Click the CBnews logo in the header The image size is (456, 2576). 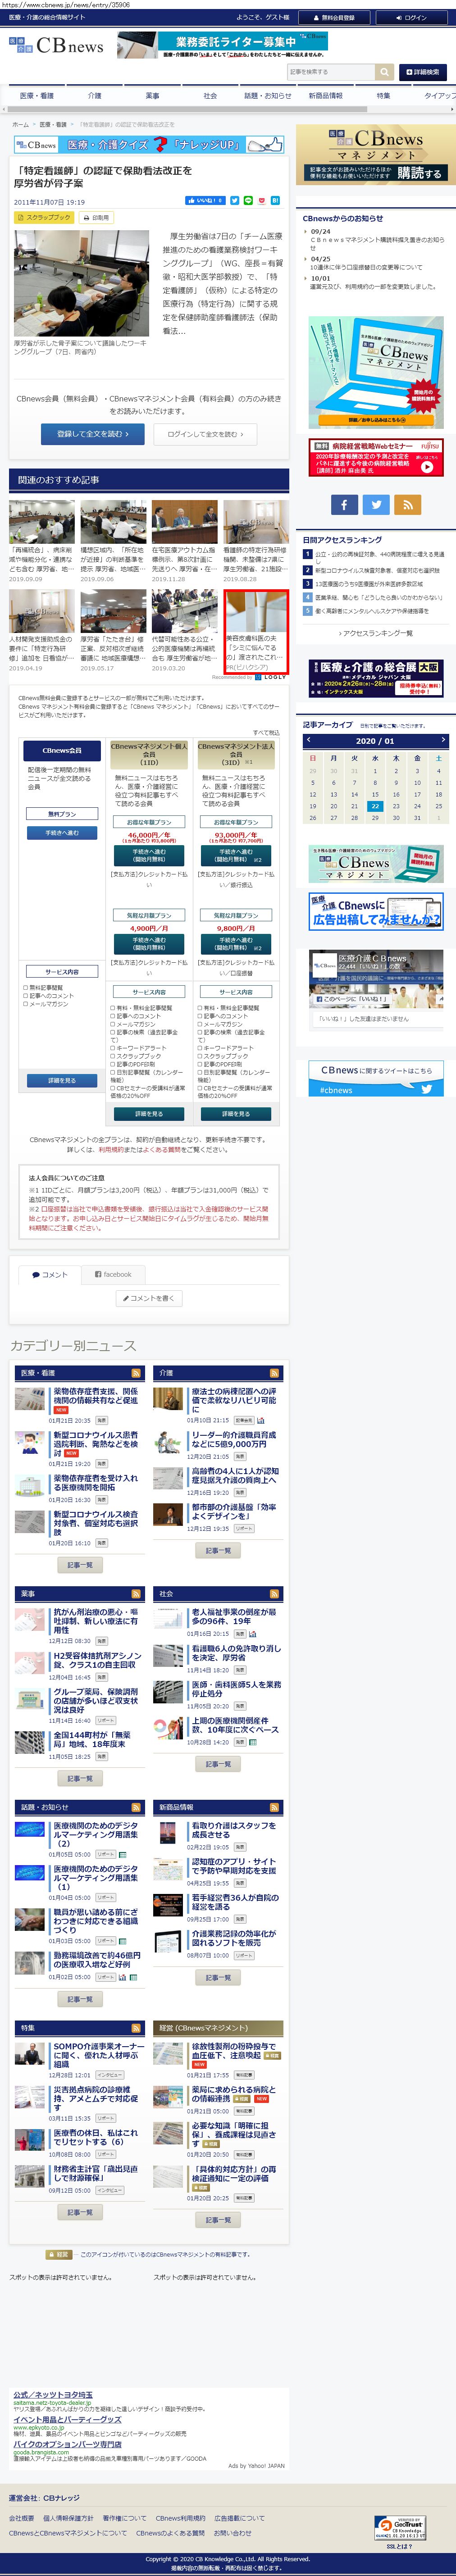click(56, 45)
